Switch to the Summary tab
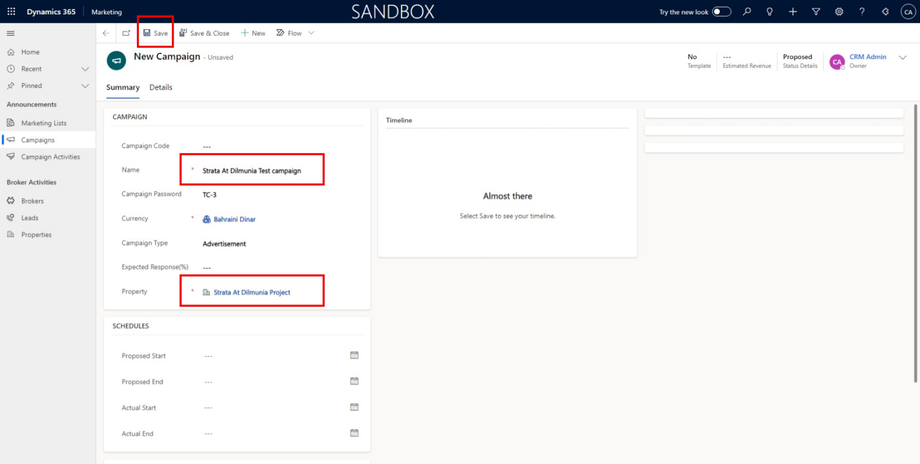 tap(123, 87)
